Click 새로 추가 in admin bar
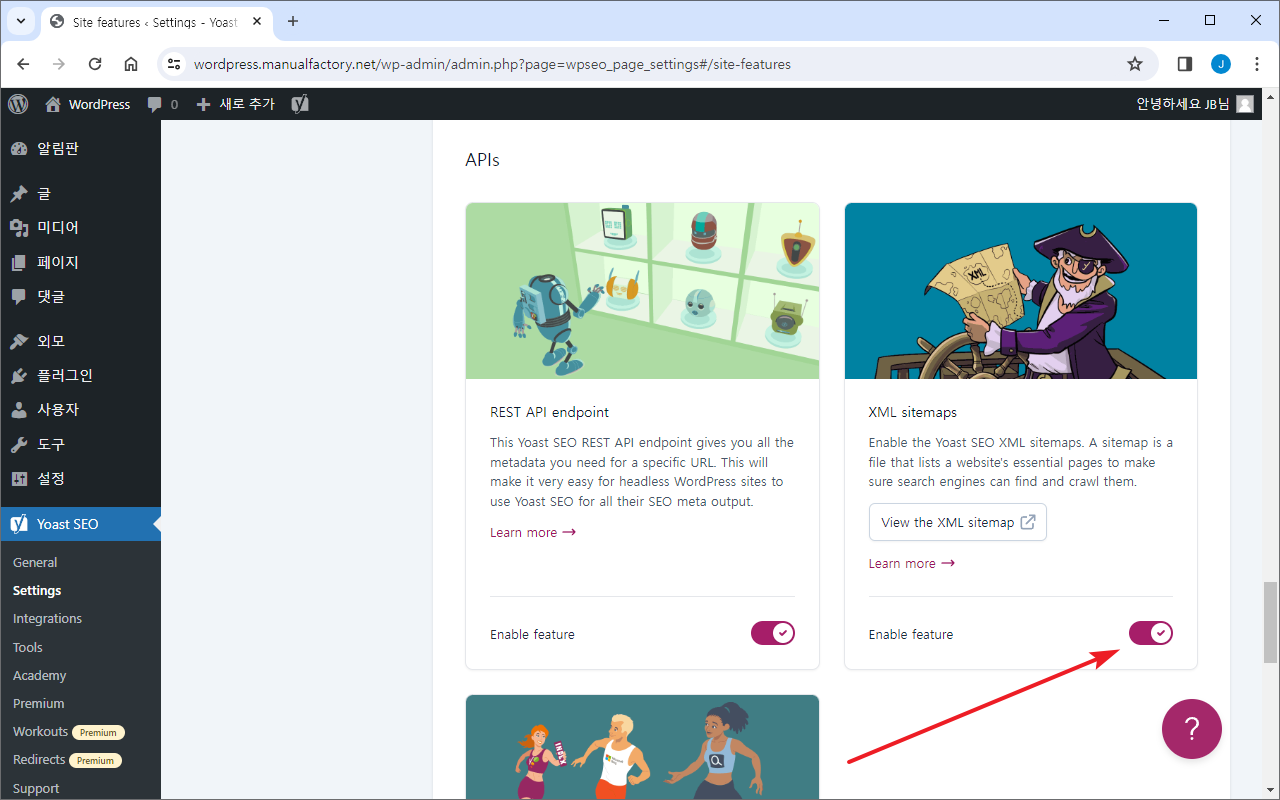The width and height of the screenshot is (1280, 800). tap(235, 104)
